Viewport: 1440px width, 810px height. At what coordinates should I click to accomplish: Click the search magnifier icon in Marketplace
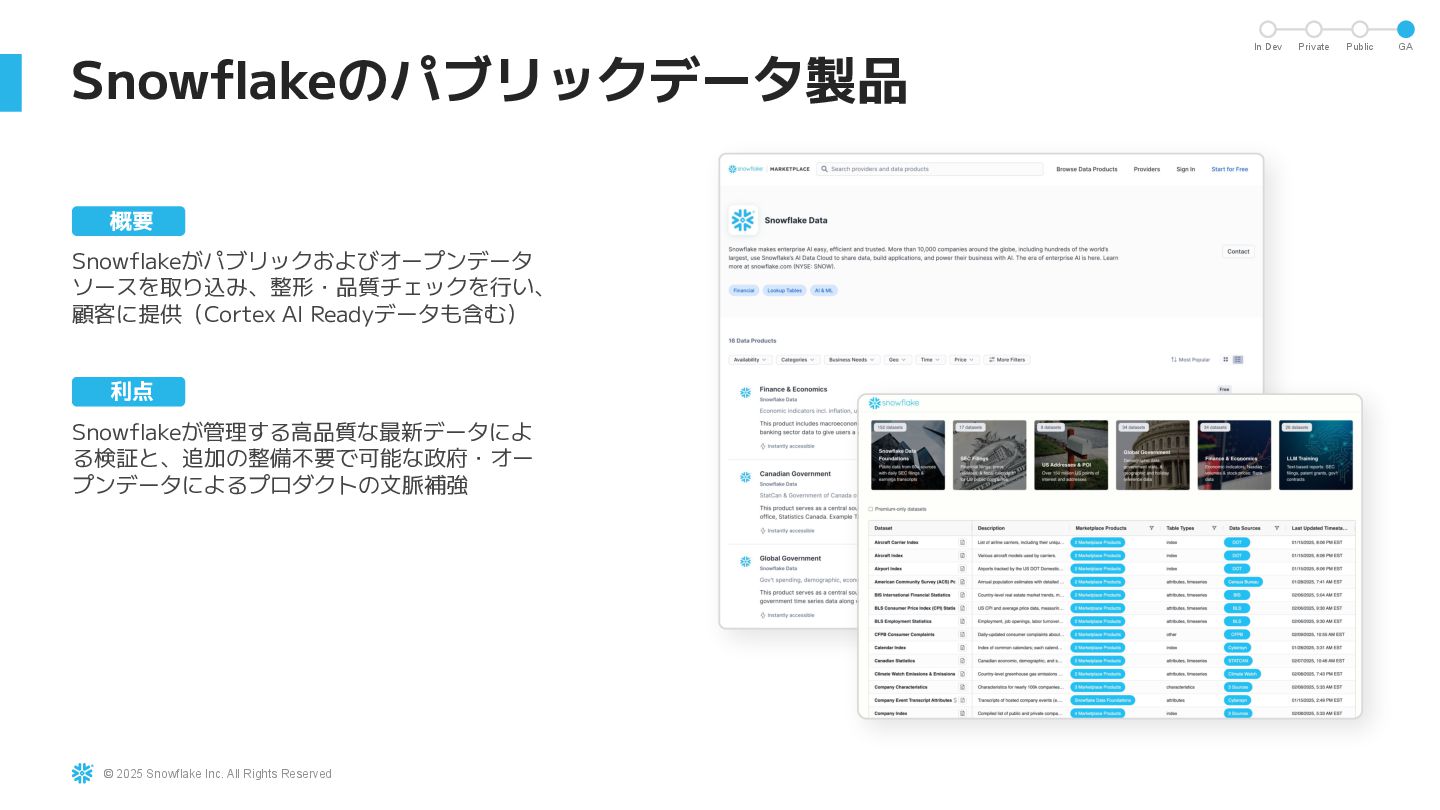click(825, 169)
